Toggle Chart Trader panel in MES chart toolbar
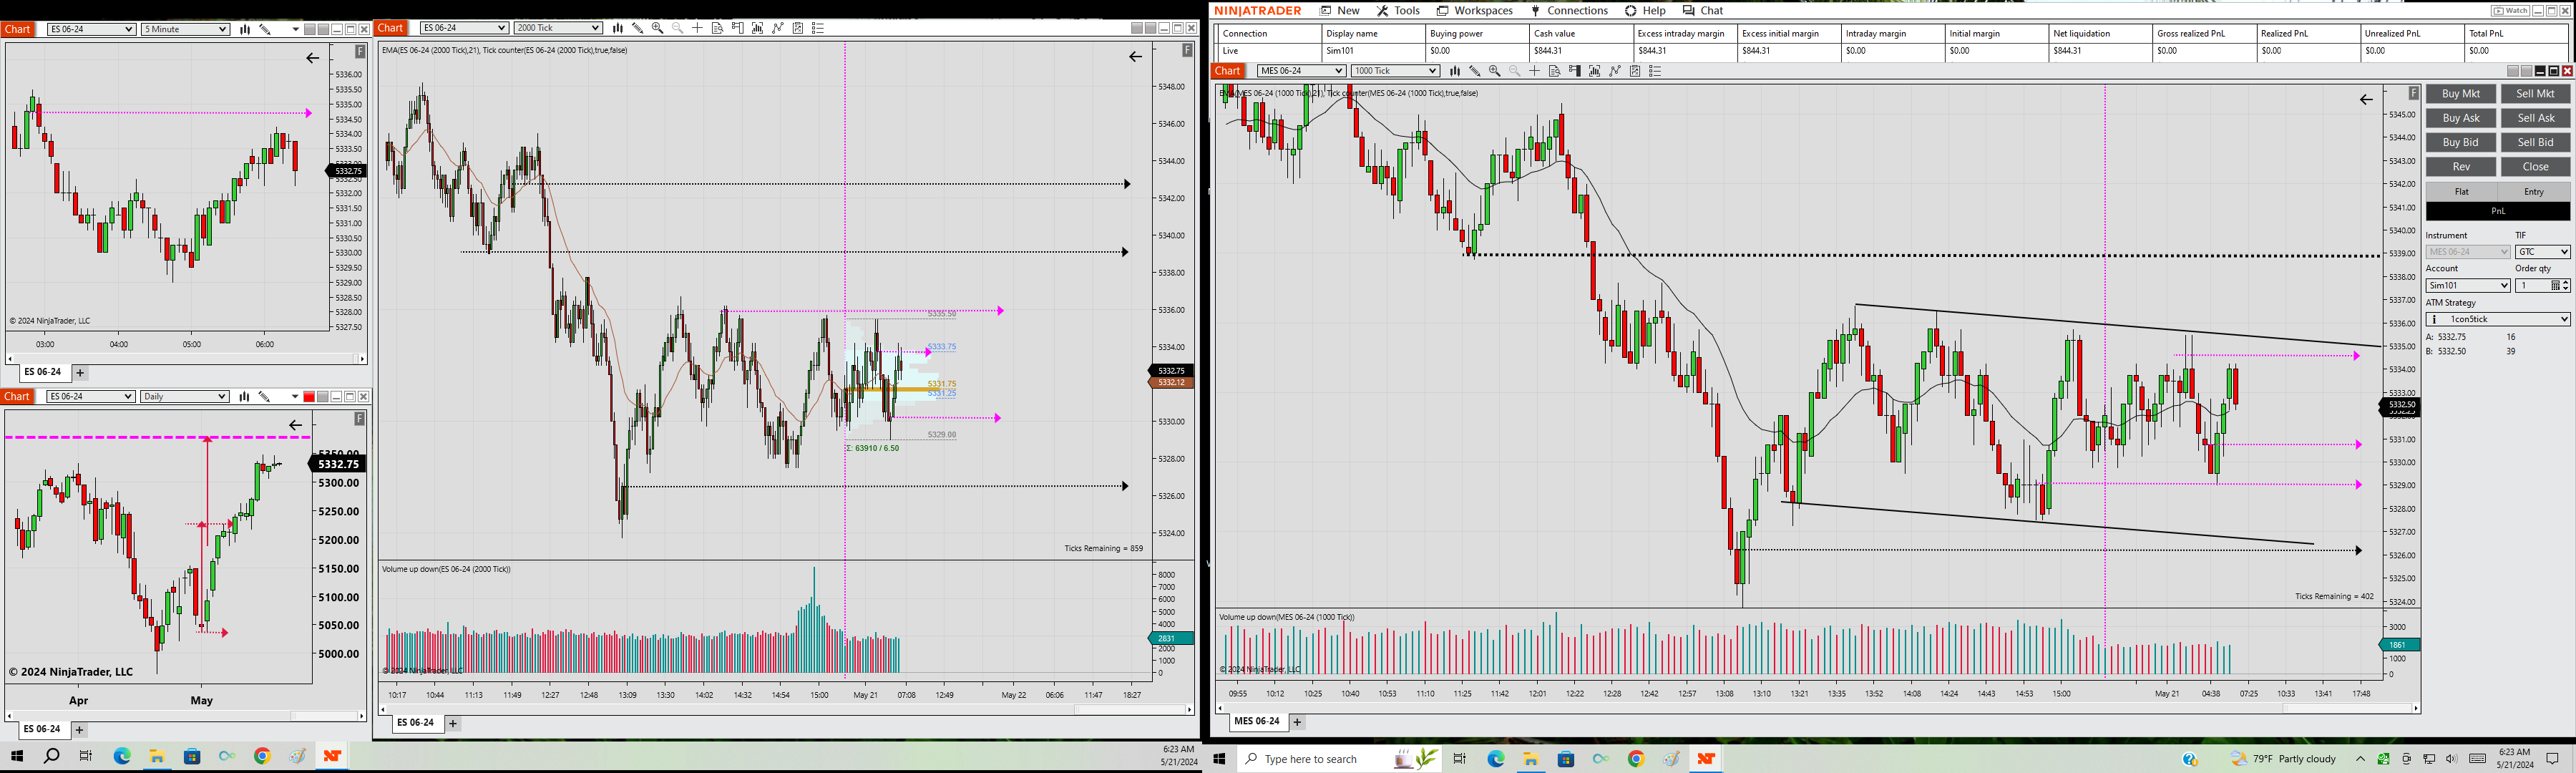 1574,71
